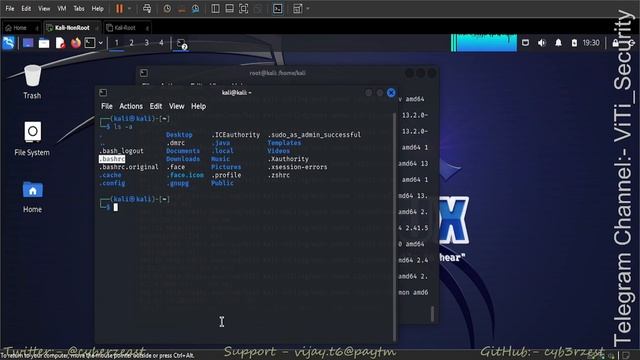Image resolution: width=640 pixels, height=360 pixels.
Task: Click .sudo_as_admin_successful in the listing
Action: click(x=314, y=135)
